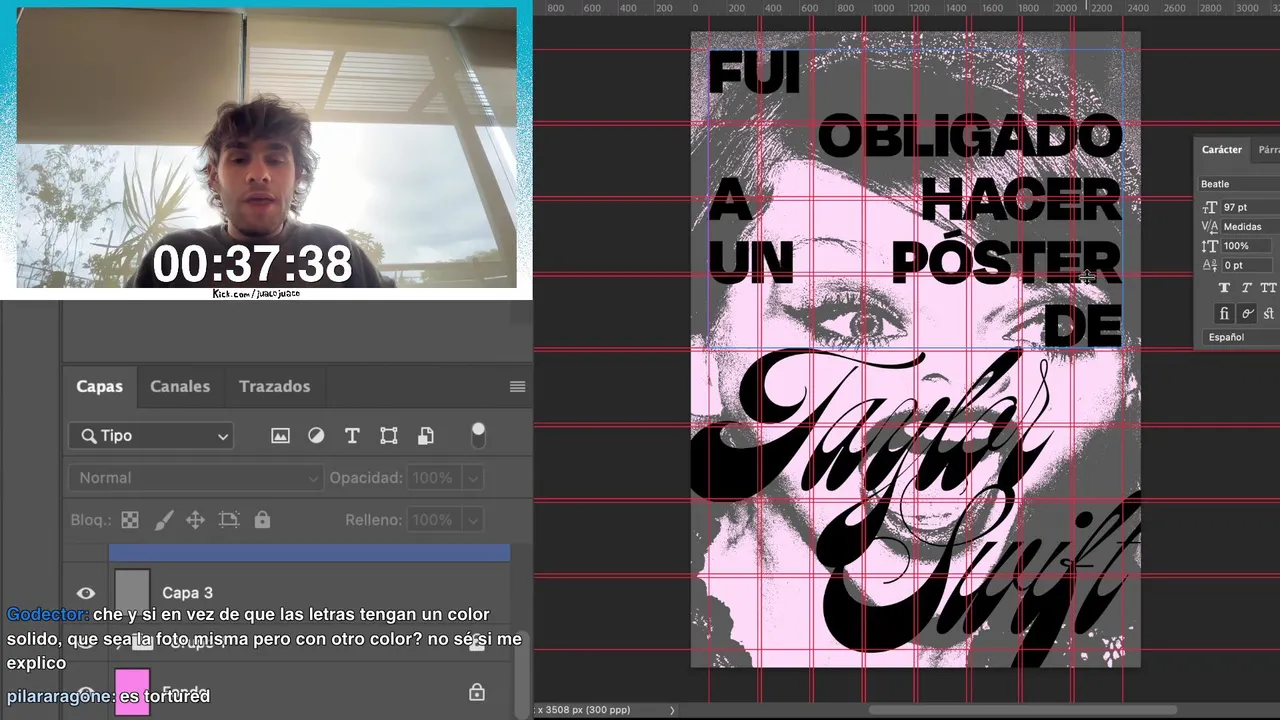Lock artboard nesting icon

(x=229, y=520)
